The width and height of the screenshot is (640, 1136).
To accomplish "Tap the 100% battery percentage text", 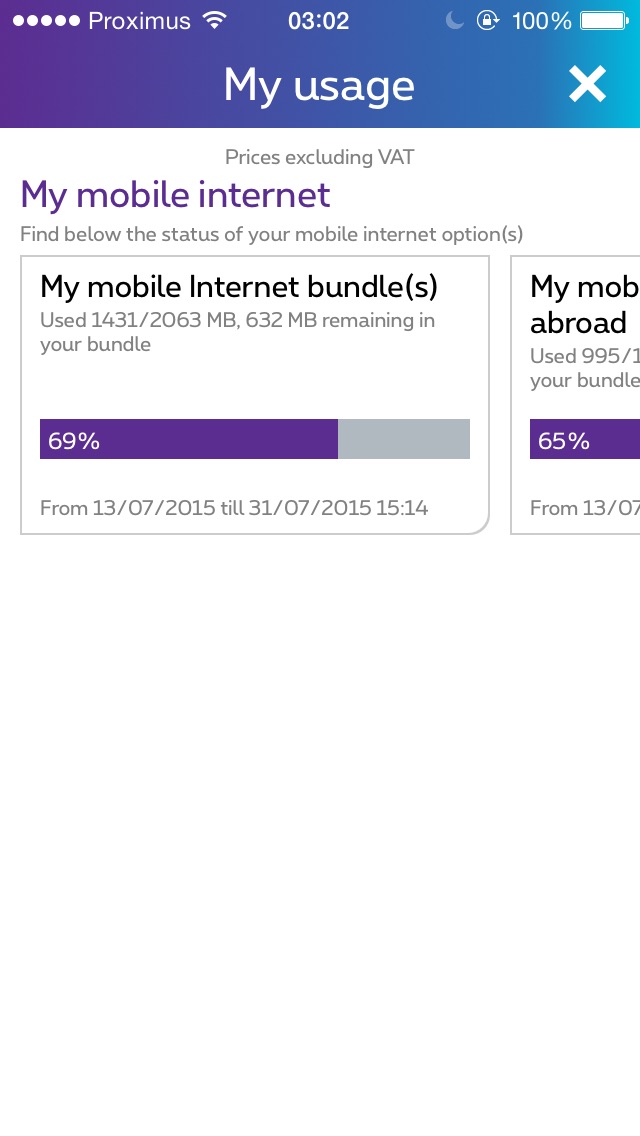I will click(x=541, y=21).
